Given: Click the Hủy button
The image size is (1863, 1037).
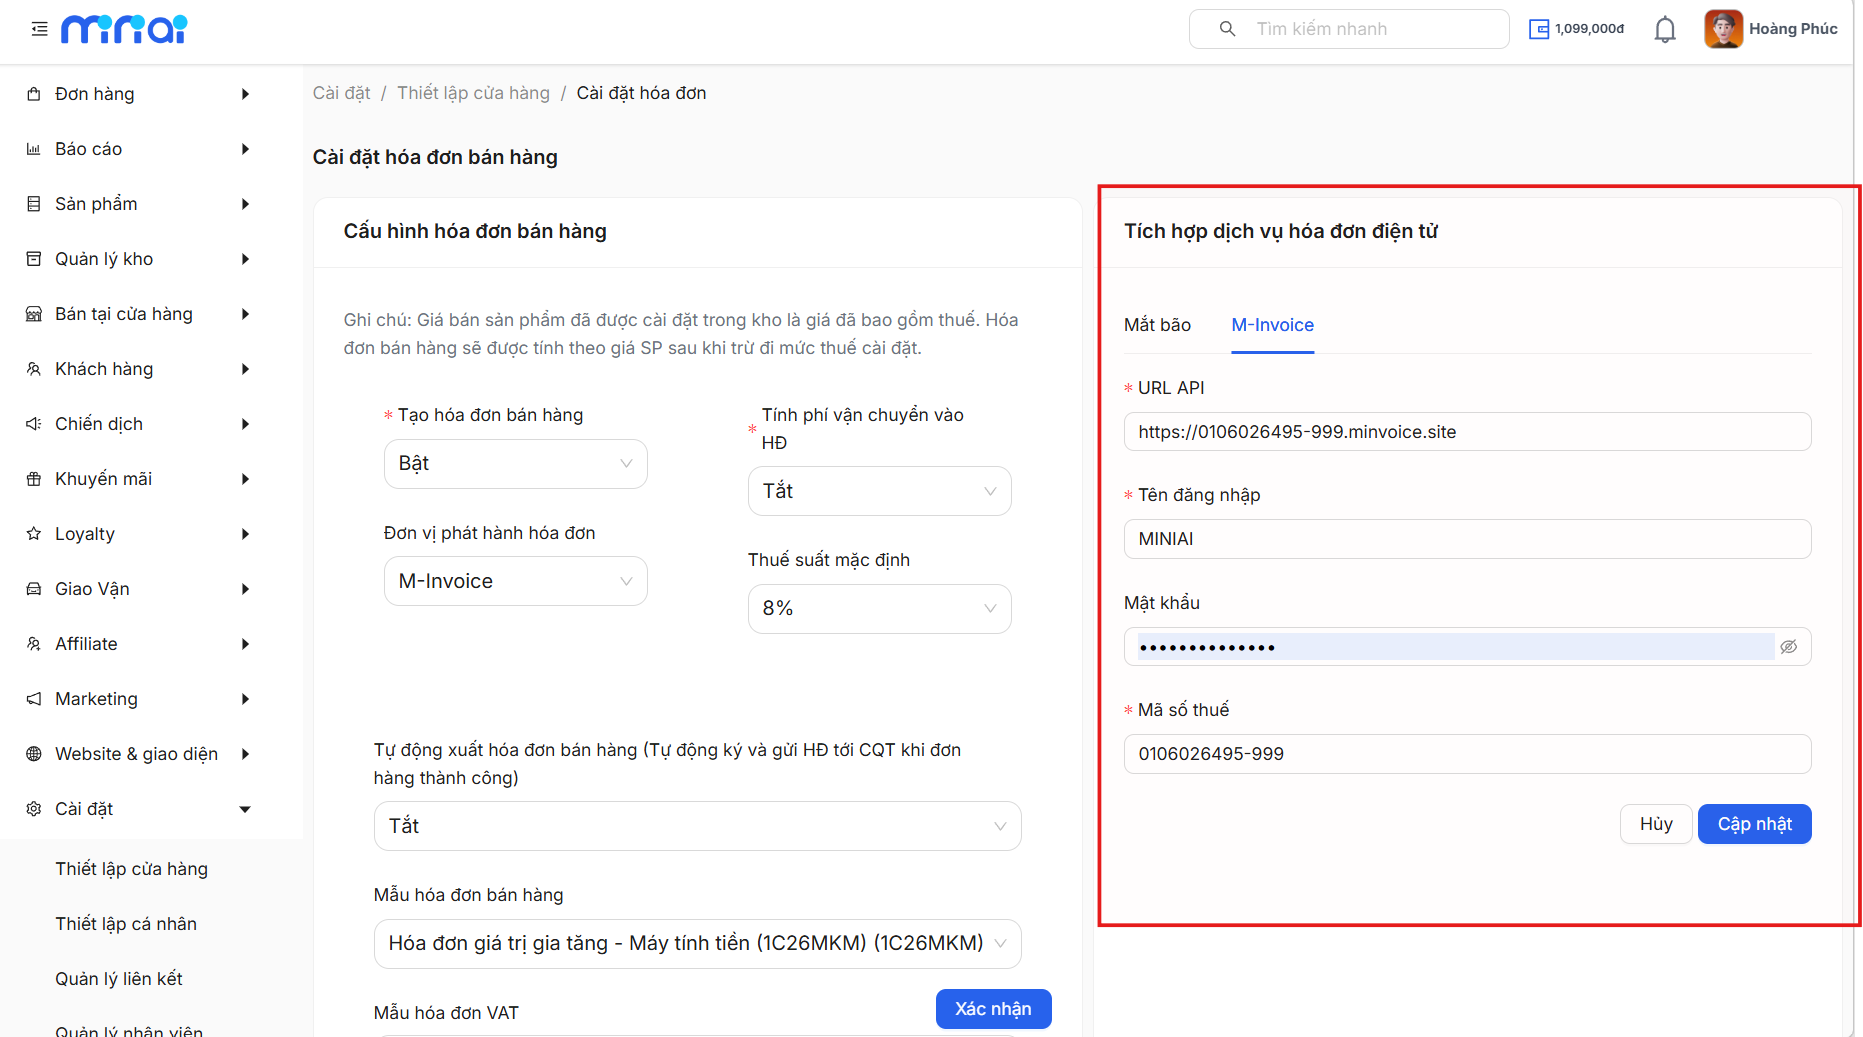Looking at the screenshot, I should (x=1656, y=824).
